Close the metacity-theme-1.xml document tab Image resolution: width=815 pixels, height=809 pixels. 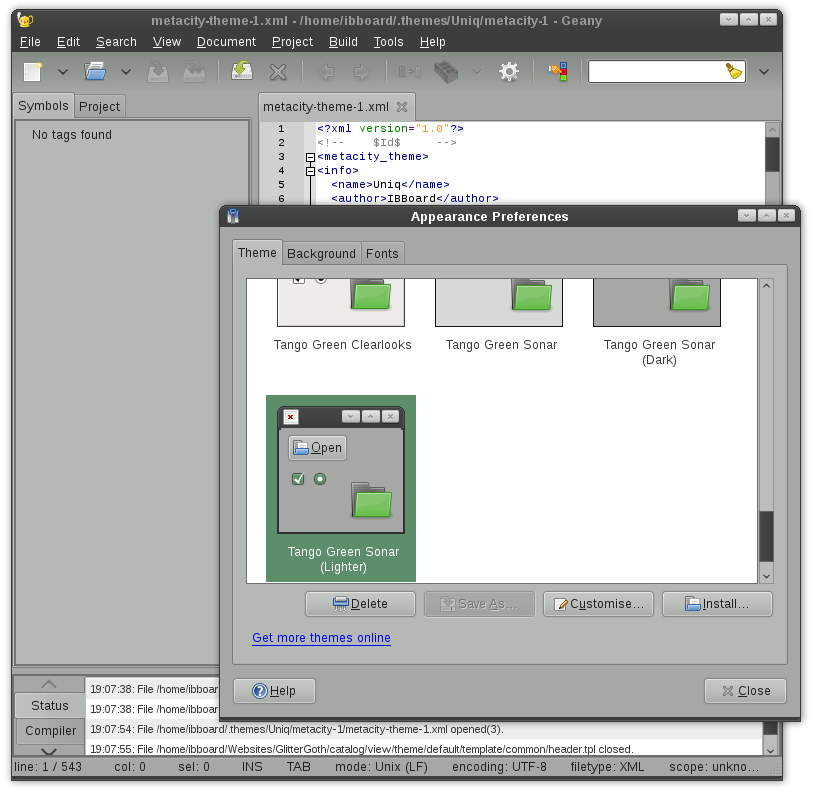(402, 107)
